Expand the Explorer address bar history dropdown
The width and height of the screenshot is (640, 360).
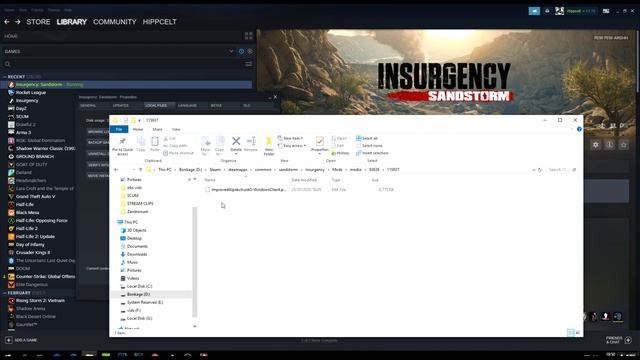[x=533, y=170]
